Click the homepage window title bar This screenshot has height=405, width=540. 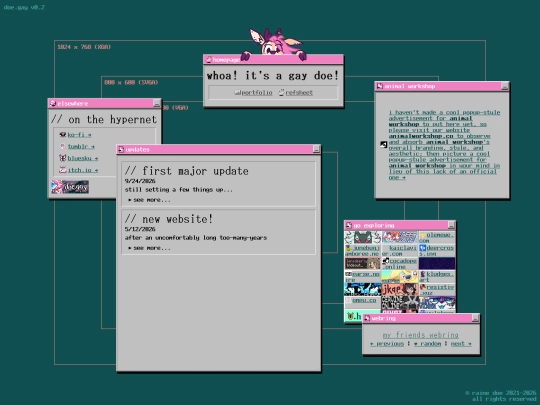273,60
